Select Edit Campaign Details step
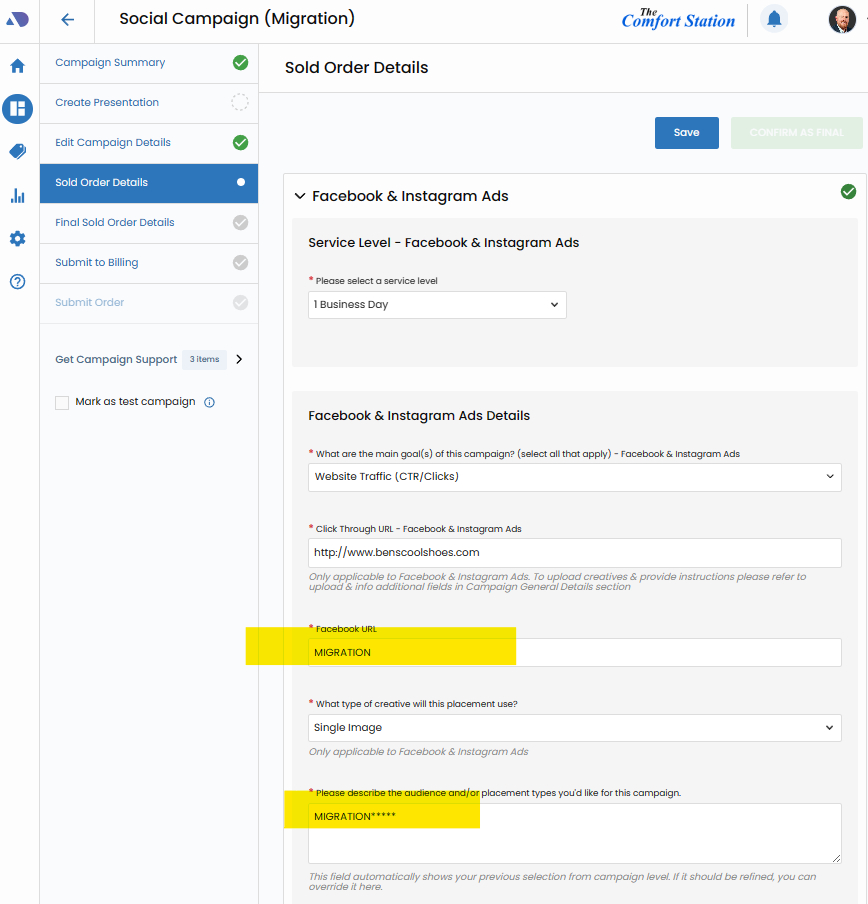 (113, 143)
